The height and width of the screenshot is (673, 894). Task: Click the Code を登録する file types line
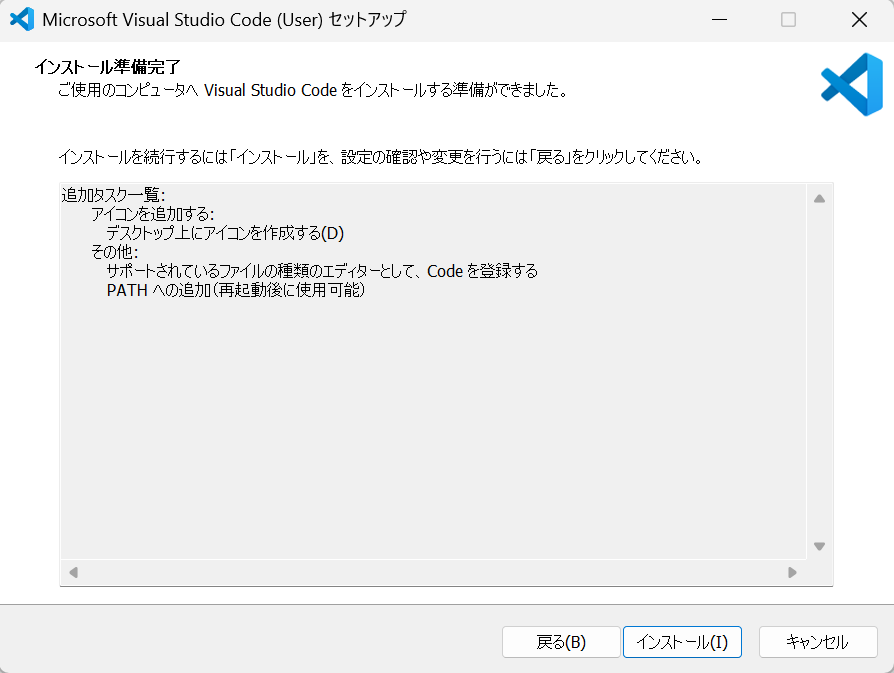click(322, 271)
